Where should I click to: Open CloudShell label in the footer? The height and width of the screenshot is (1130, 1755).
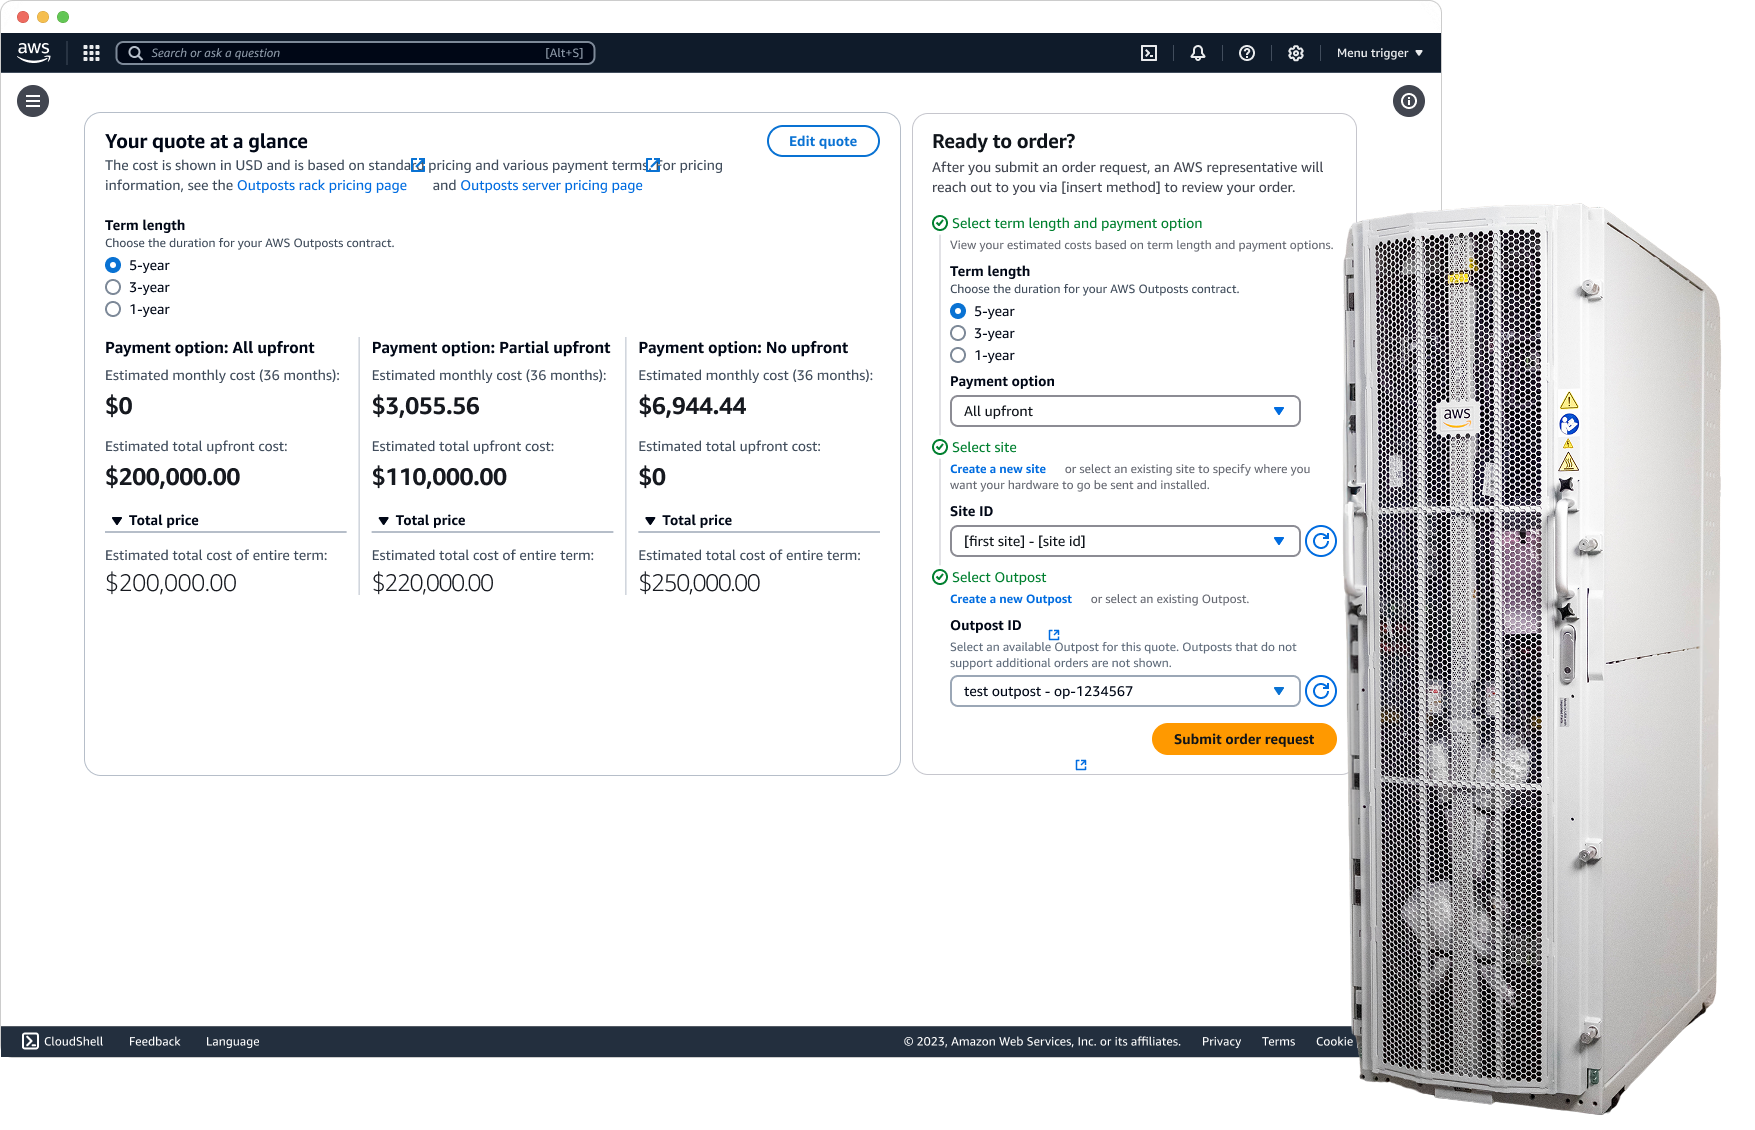tap(73, 1041)
